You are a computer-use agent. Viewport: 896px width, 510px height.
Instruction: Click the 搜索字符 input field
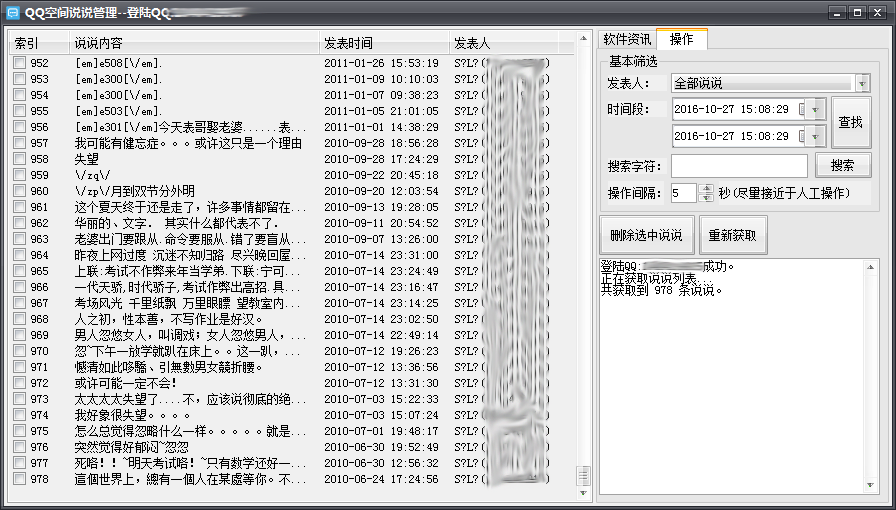pyautogui.click(x=739, y=166)
